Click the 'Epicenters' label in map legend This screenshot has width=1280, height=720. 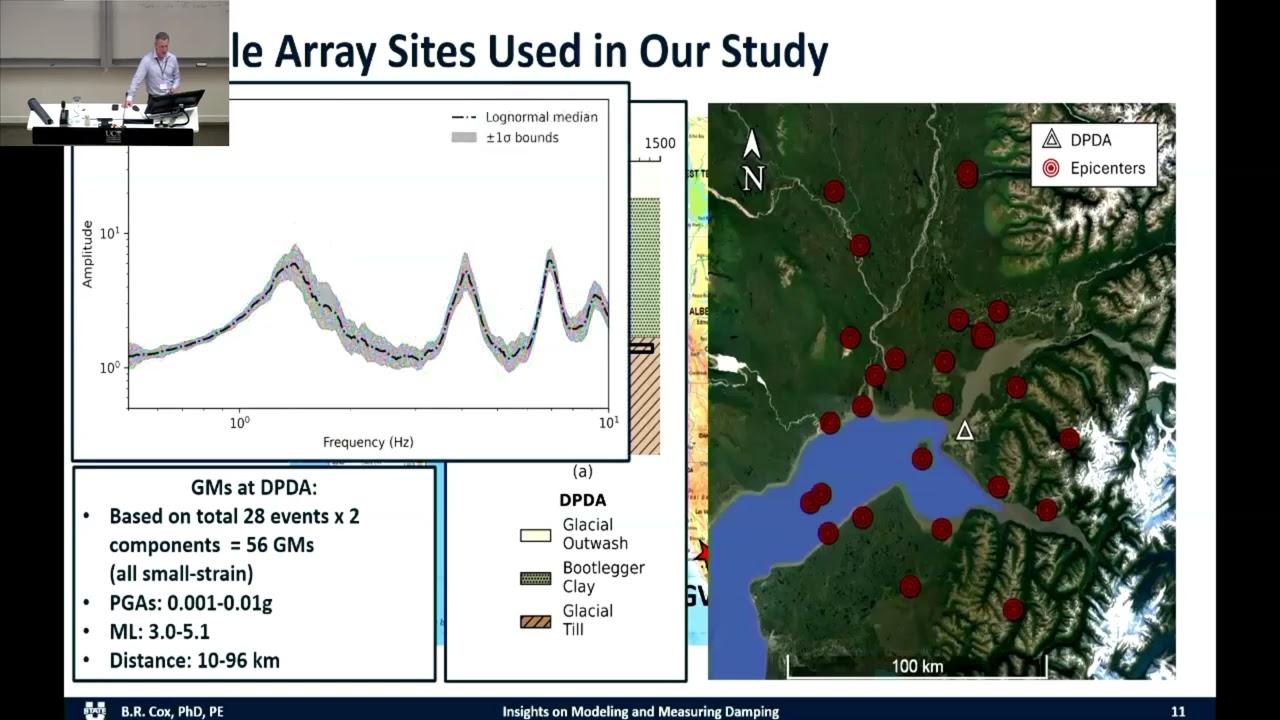[1108, 168]
